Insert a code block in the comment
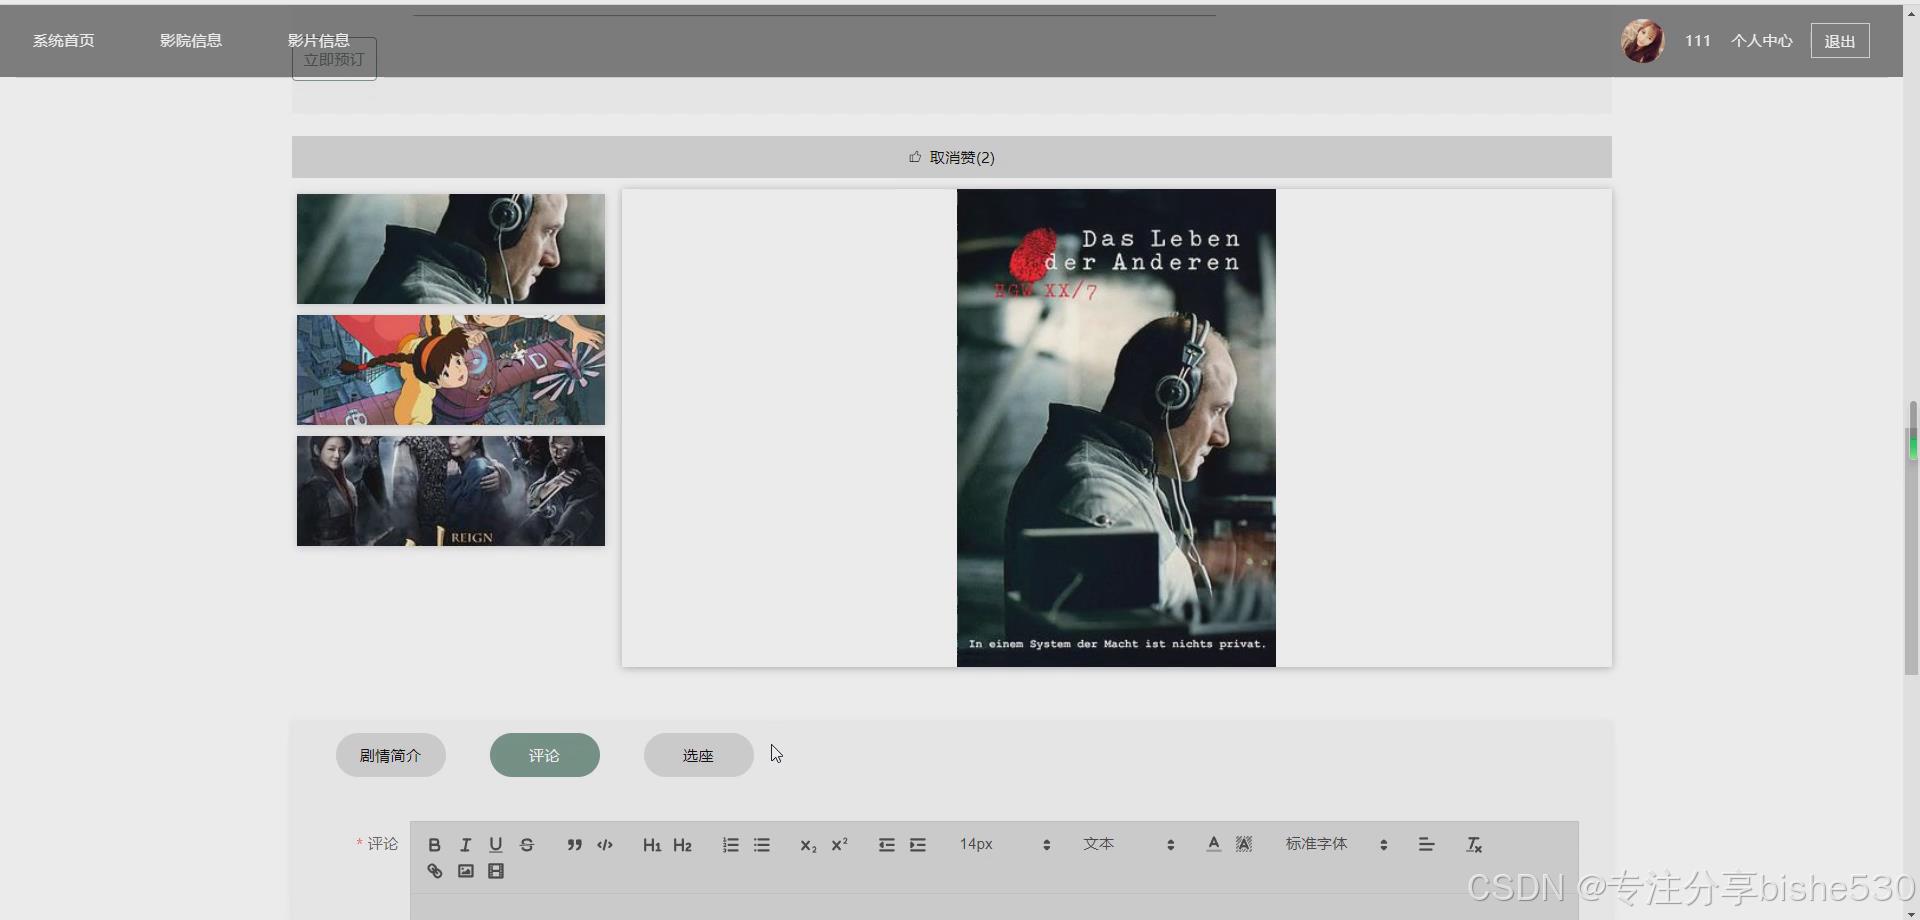1920x920 pixels. tap(605, 845)
